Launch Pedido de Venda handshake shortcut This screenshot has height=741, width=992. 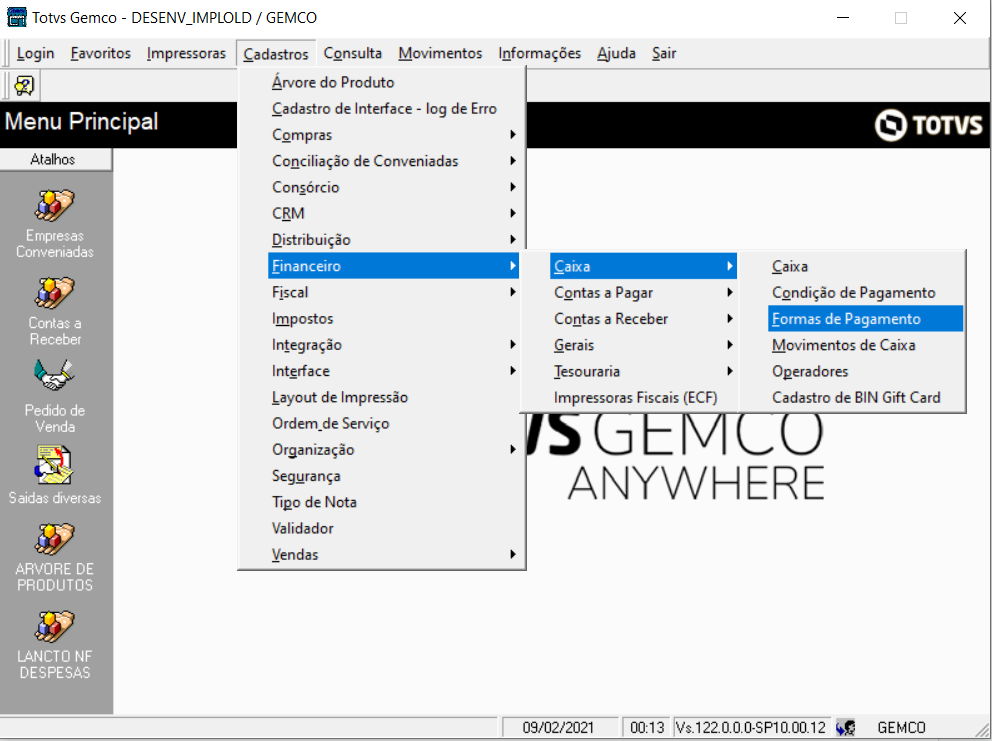coord(54,375)
